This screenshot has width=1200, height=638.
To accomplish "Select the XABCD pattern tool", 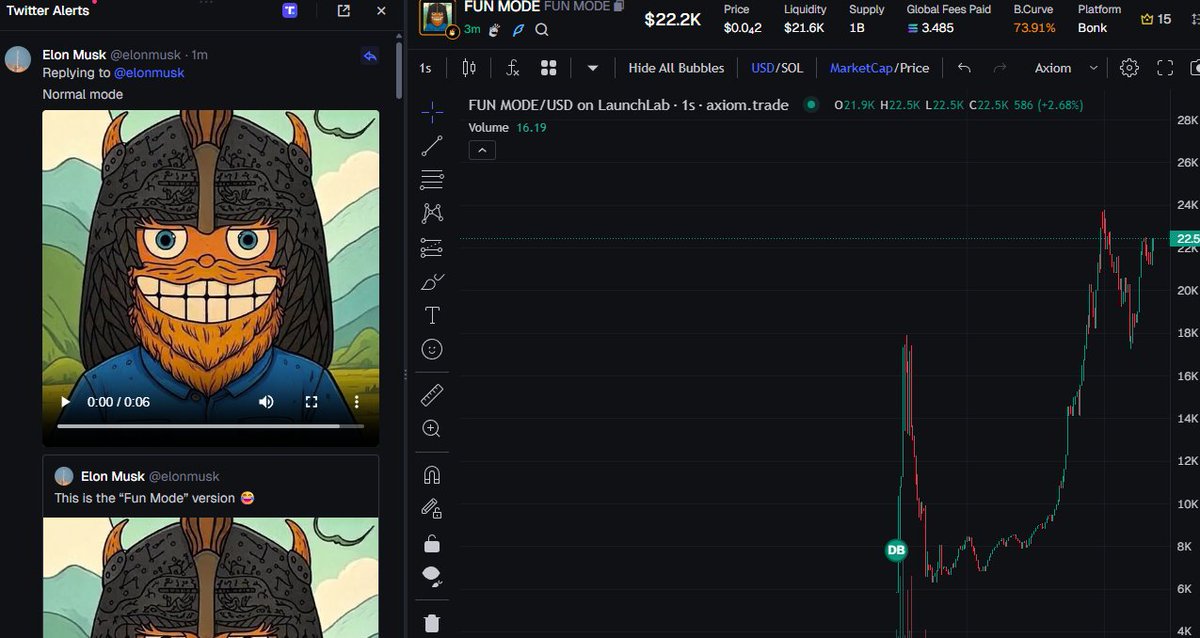I will pyautogui.click(x=432, y=213).
